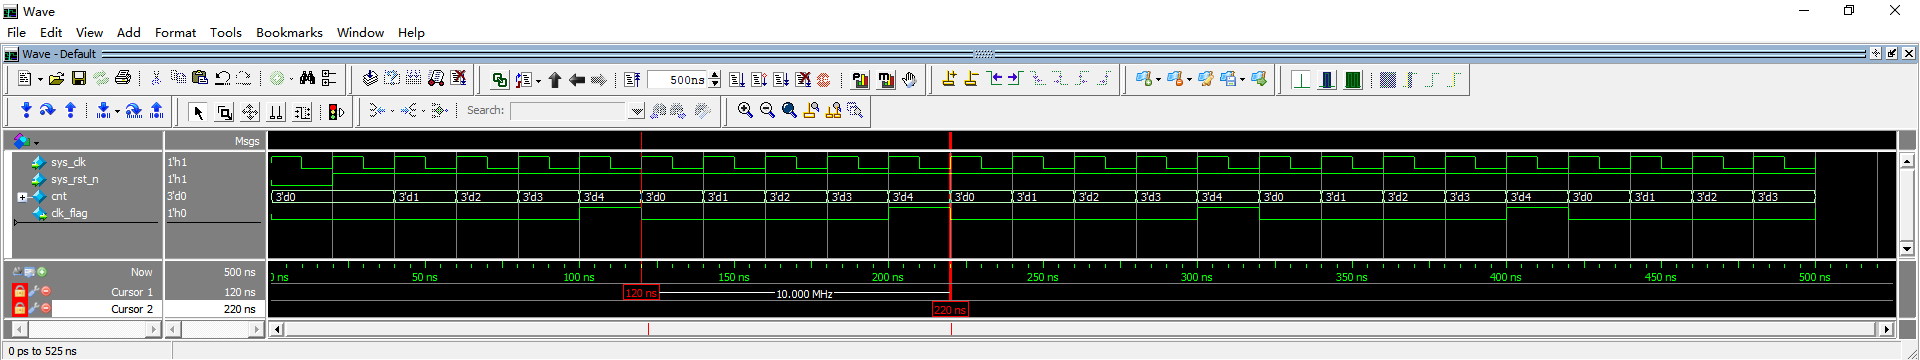Viewport: 1920px width, 360px height.
Task: Click the Save floppy disk icon
Action: (x=78, y=78)
